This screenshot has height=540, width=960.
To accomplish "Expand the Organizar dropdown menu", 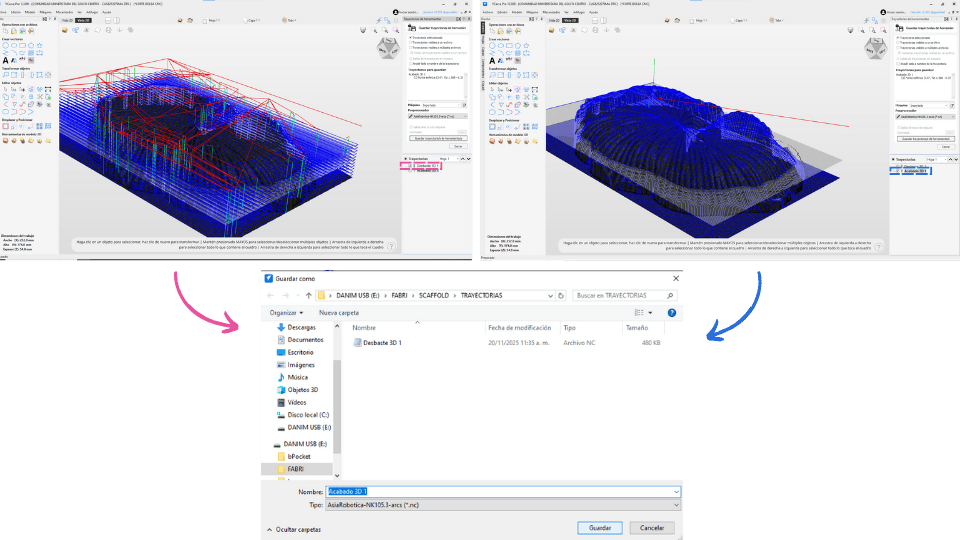I will 287,313.
